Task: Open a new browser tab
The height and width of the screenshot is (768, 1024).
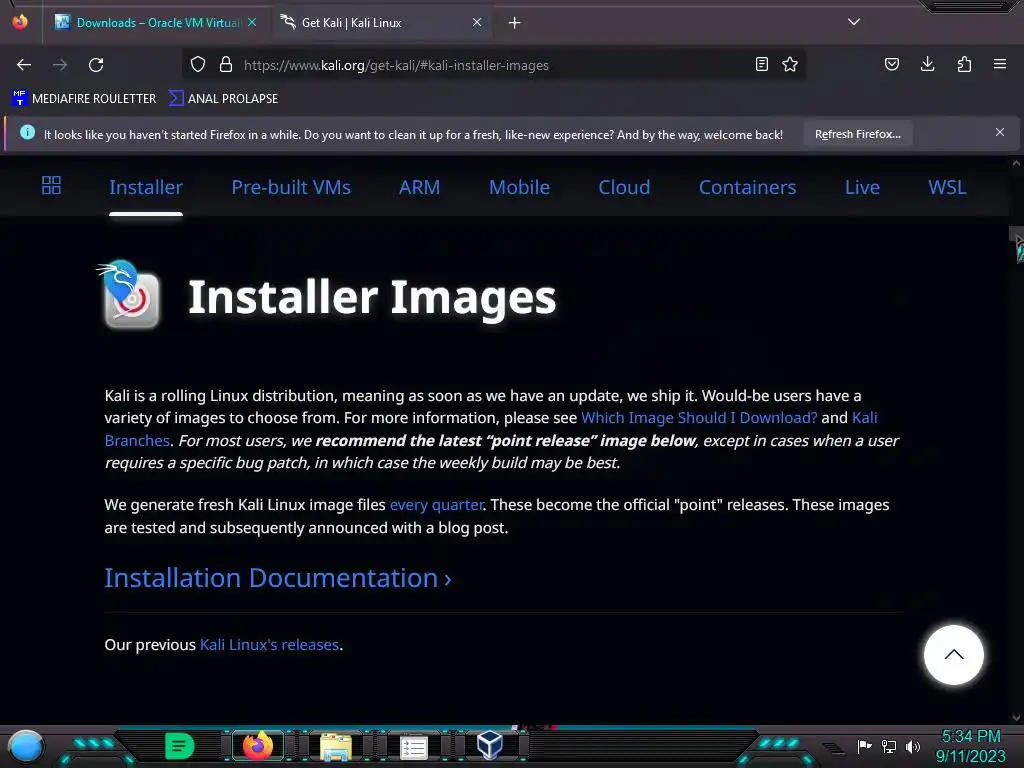Action: coord(515,23)
